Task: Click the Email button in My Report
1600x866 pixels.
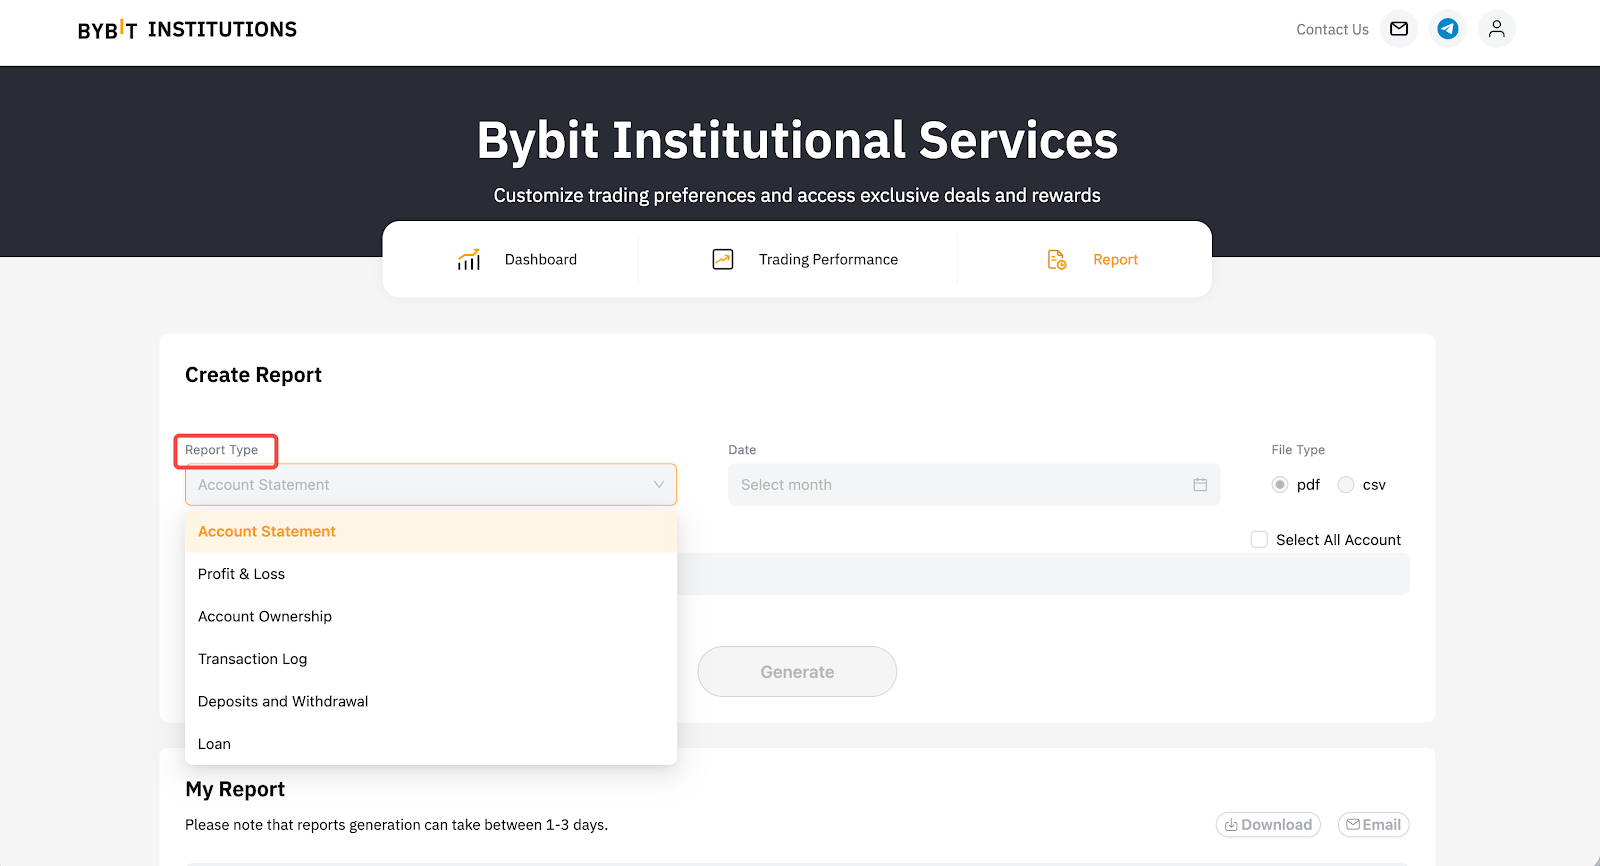Action: tap(1373, 825)
